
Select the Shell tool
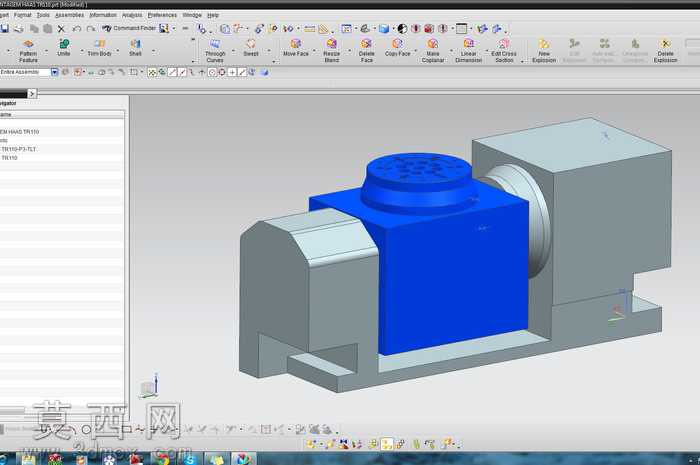tap(135, 48)
